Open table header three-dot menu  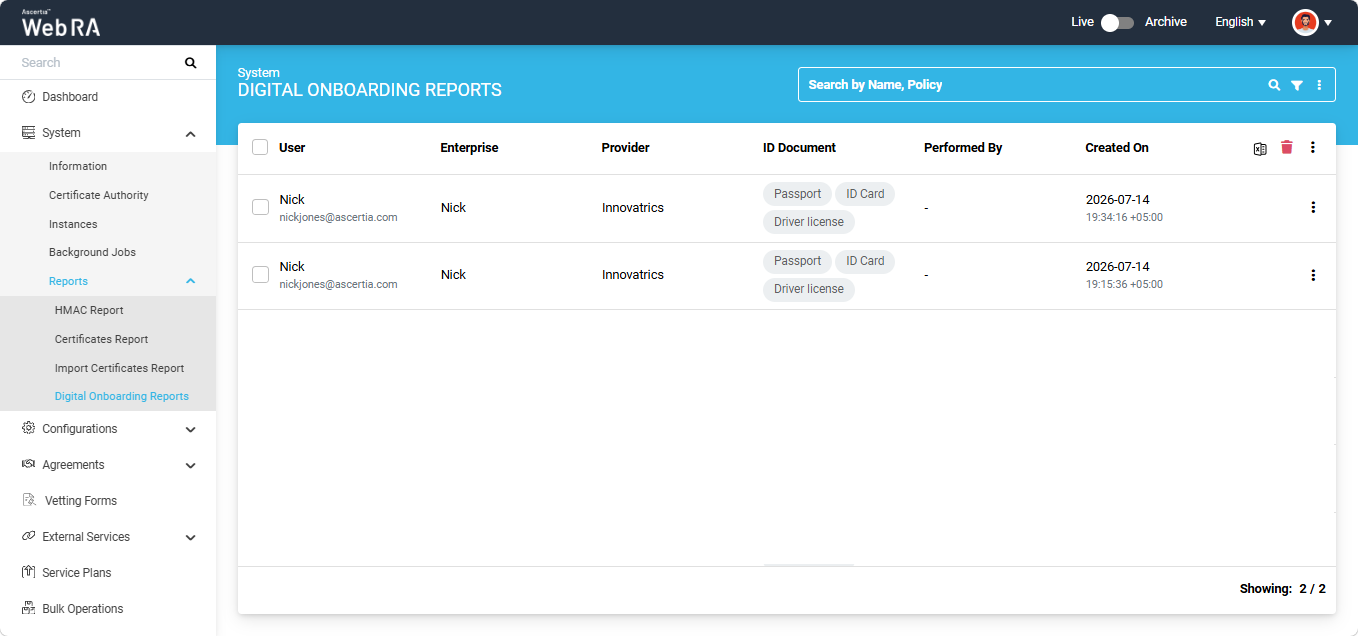(1313, 147)
